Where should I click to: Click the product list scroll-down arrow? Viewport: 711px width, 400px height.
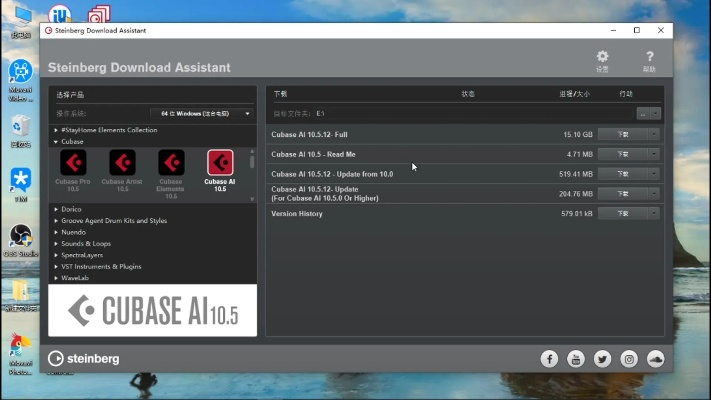pyautogui.click(x=252, y=199)
